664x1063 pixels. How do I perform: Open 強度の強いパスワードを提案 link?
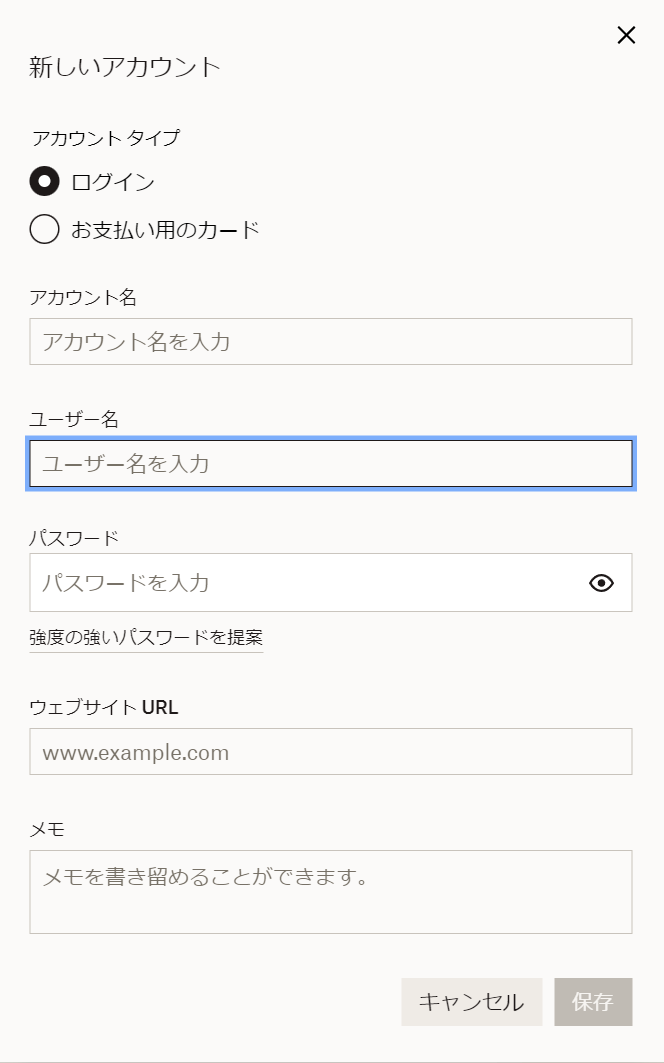pyautogui.click(x=146, y=638)
